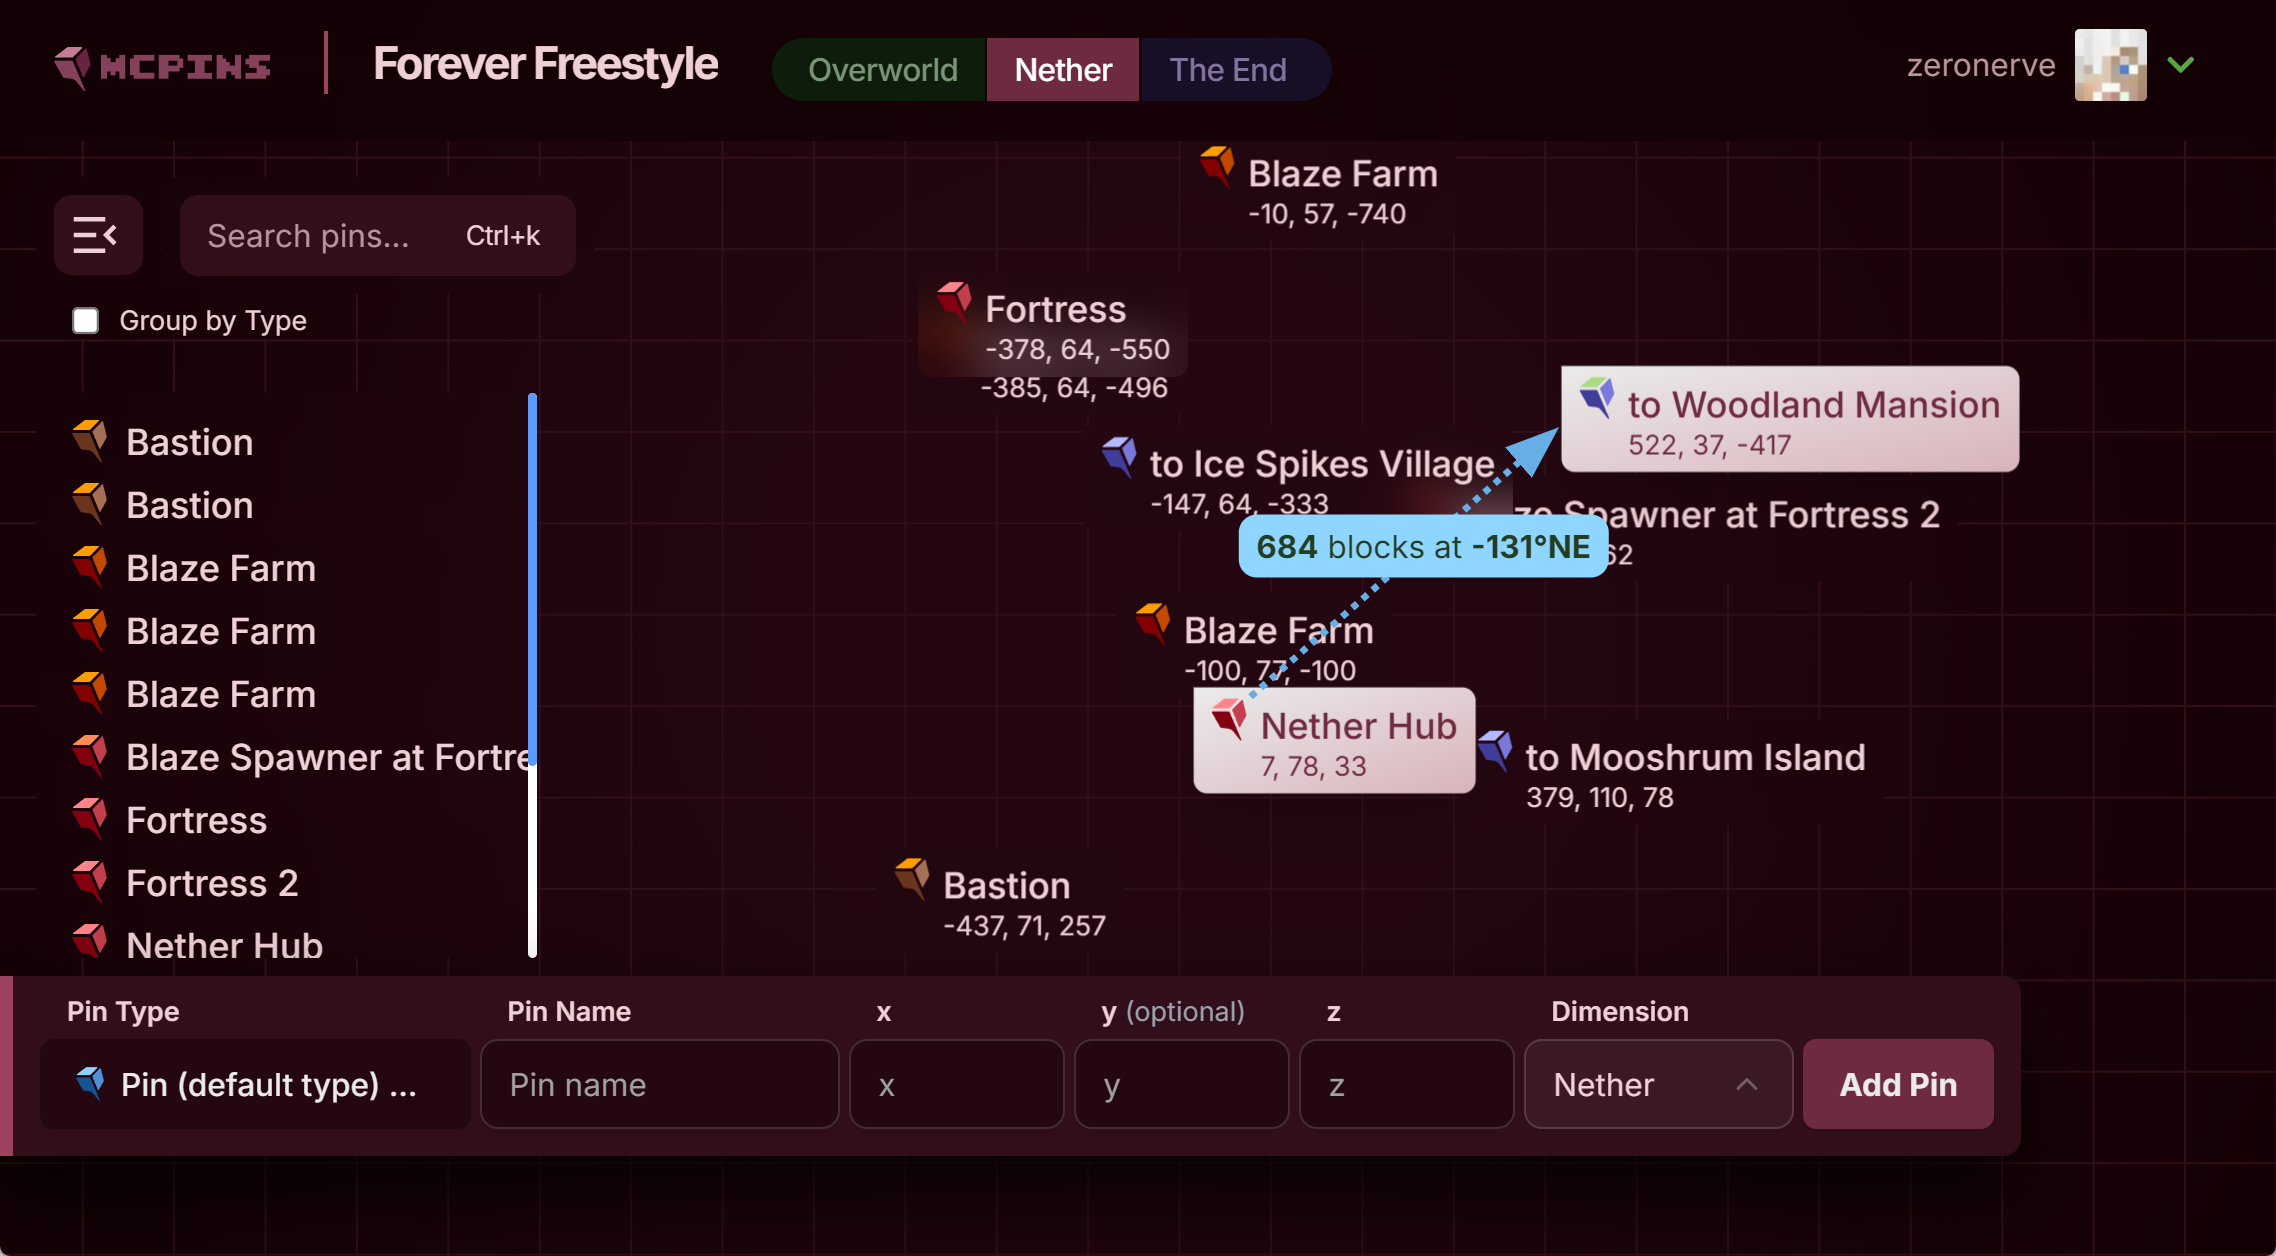Open the zeronerve user menu chevron
The image size is (2276, 1256).
(2181, 65)
